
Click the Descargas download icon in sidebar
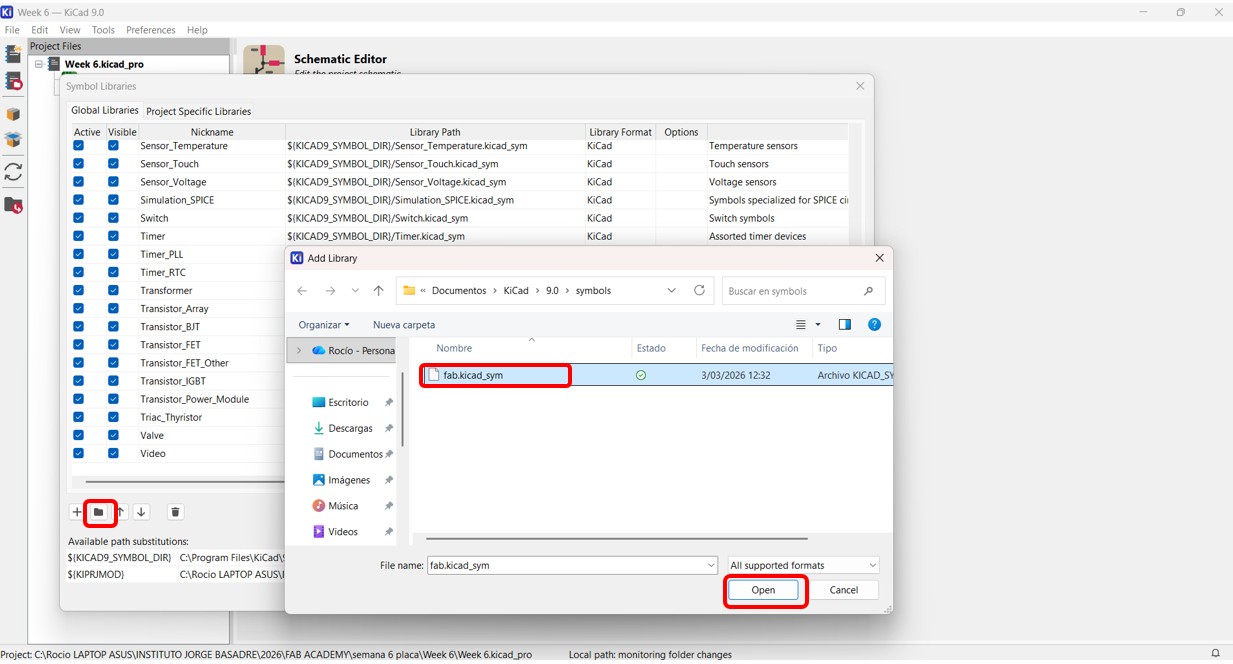(319, 428)
